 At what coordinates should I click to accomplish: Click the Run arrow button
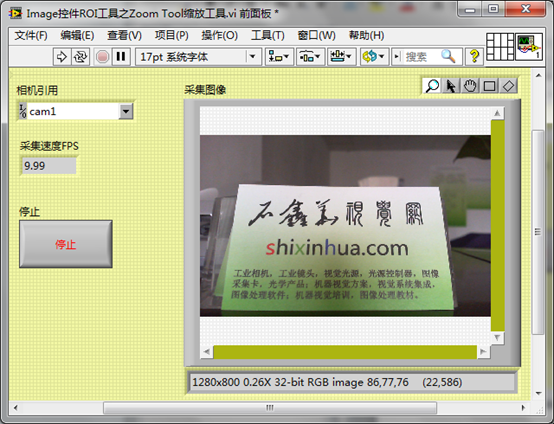[62, 57]
